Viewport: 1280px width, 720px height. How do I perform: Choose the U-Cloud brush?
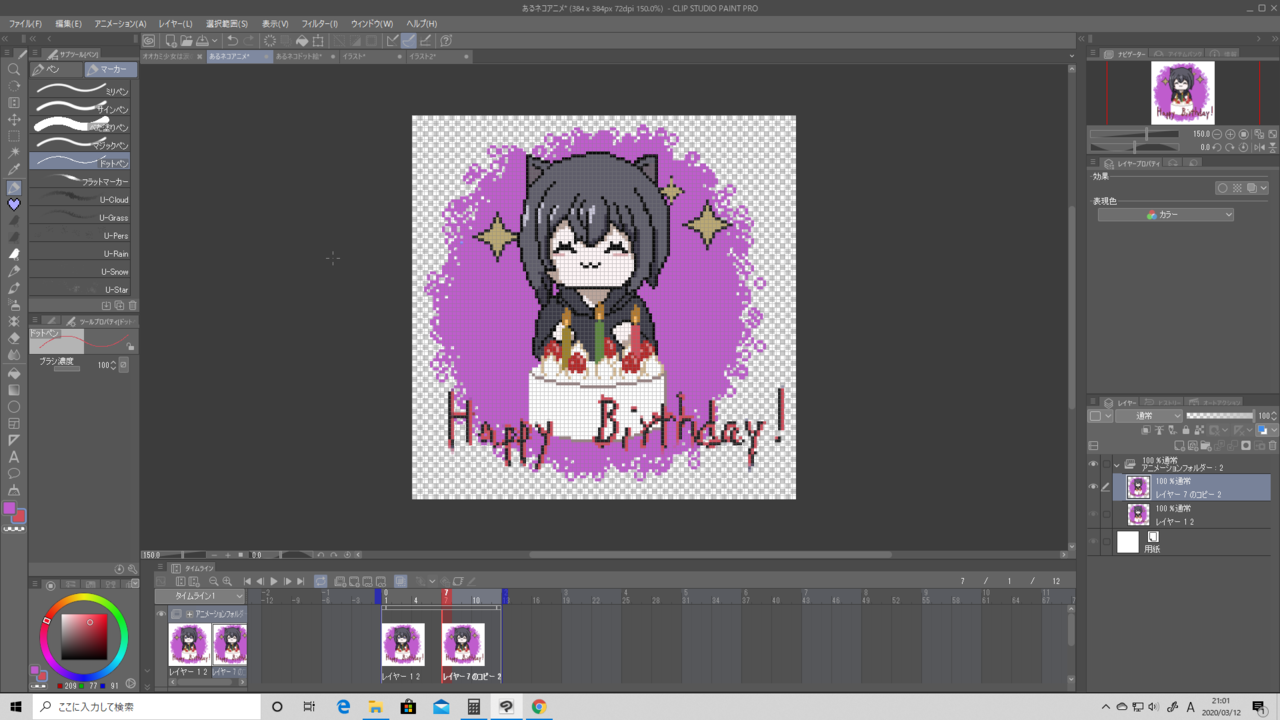click(81, 199)
